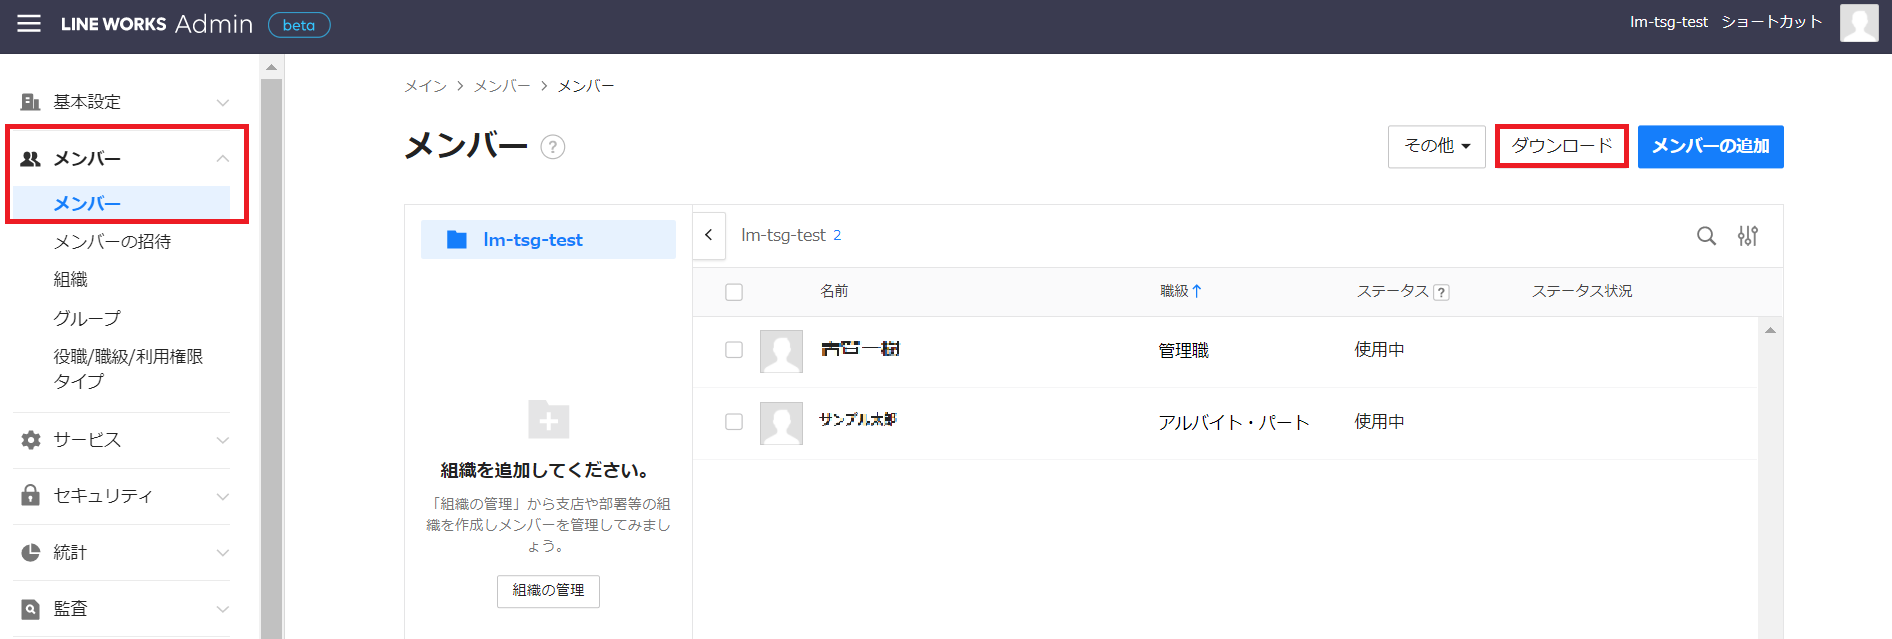Screen dimensions: 1892x639
Task: Click the セキュリティ lock icon
Action: [x=31, y=495]
